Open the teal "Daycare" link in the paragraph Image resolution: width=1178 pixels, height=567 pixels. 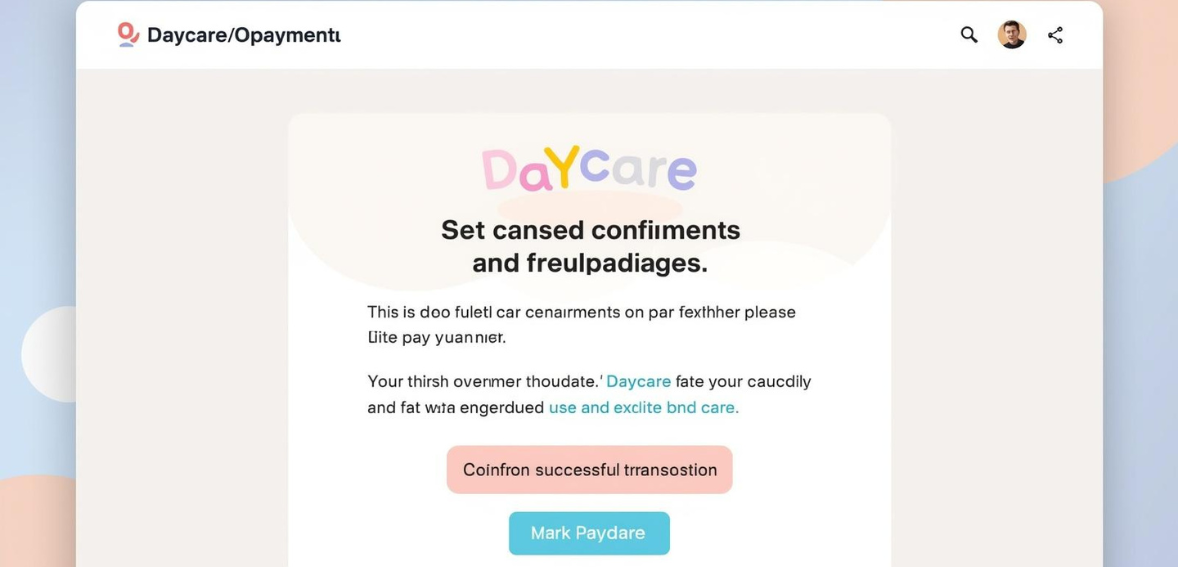(638, 382)
